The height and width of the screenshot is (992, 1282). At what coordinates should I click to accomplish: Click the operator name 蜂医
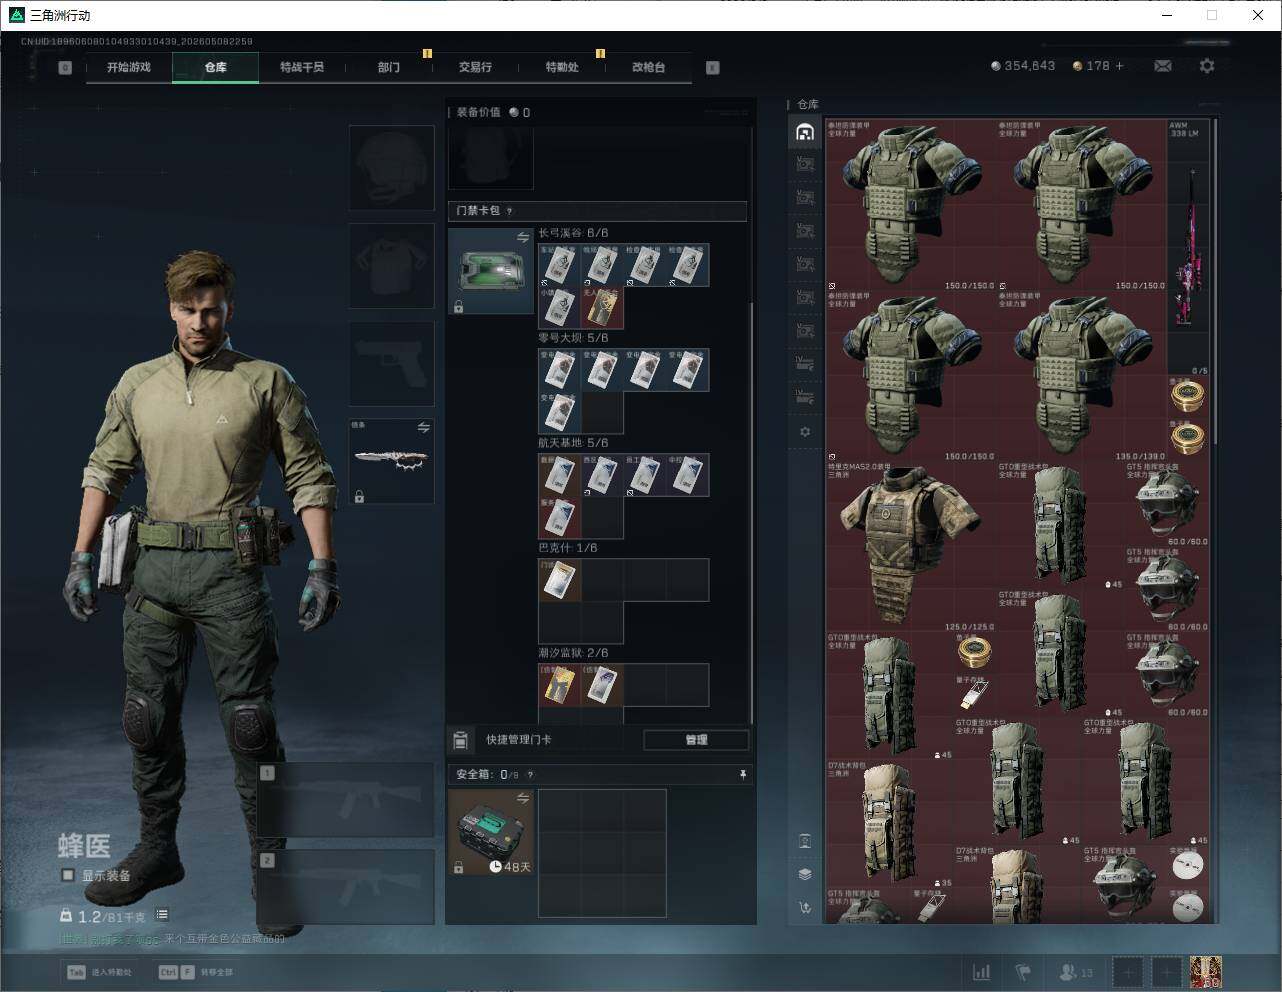tap(84, 846)
